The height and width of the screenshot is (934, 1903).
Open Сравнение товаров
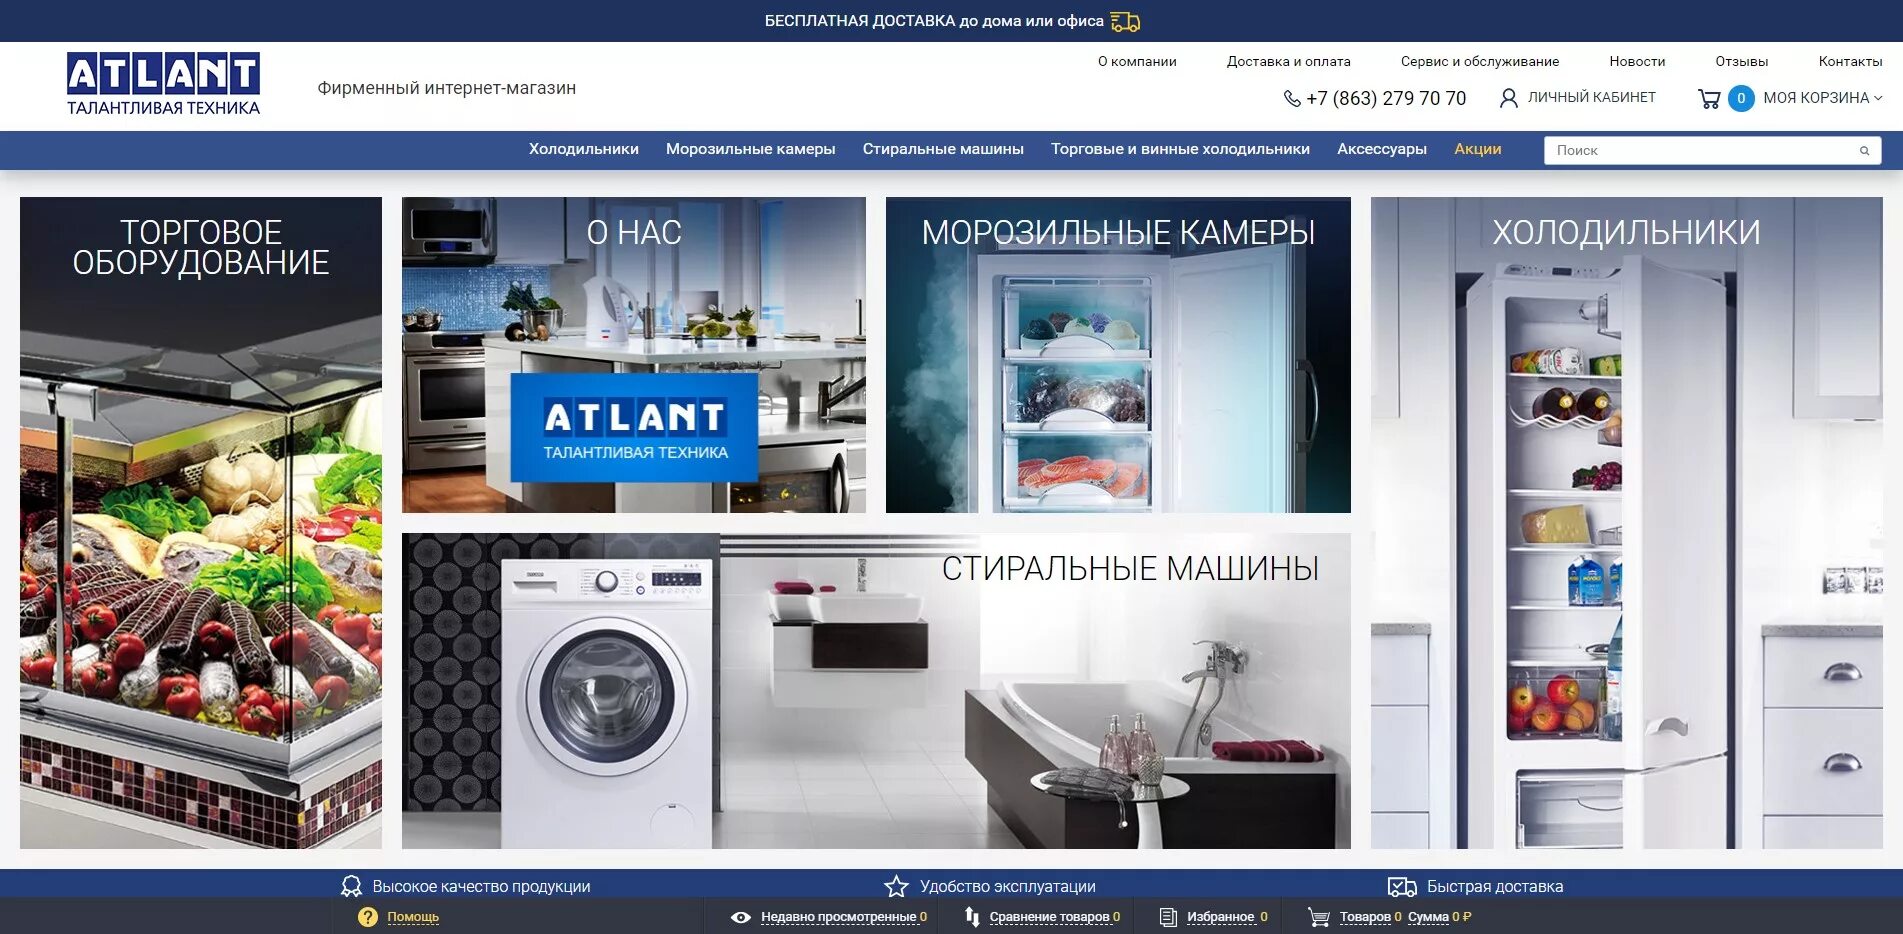click(x=1049, y=917)
